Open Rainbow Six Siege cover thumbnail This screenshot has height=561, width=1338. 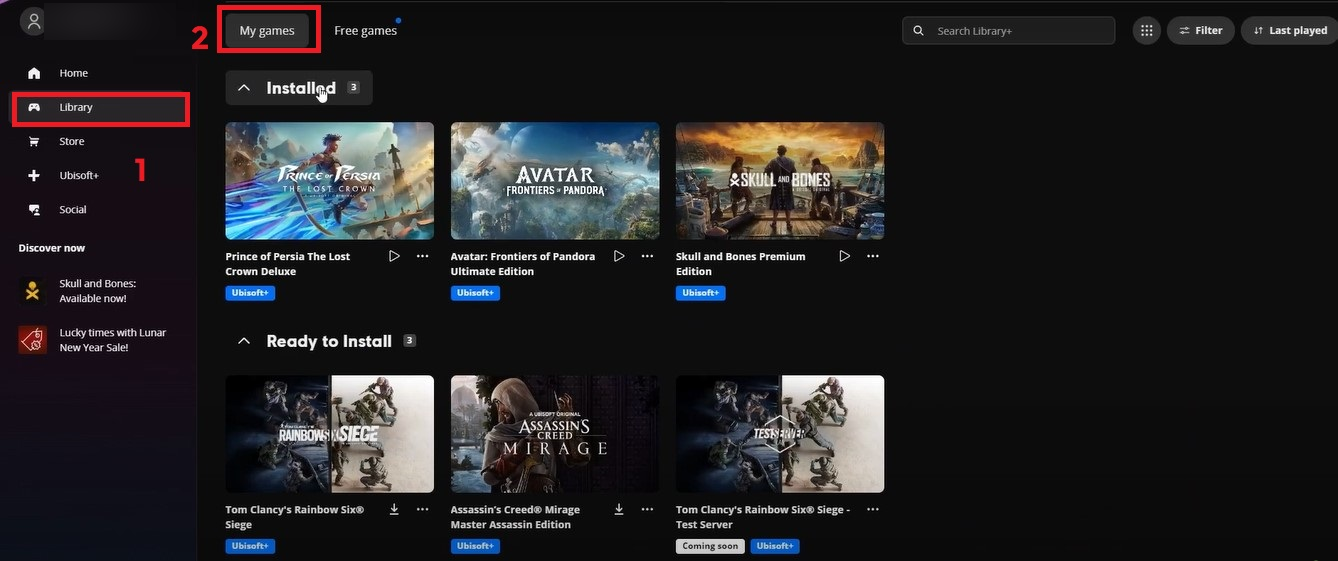click(329, 434)
